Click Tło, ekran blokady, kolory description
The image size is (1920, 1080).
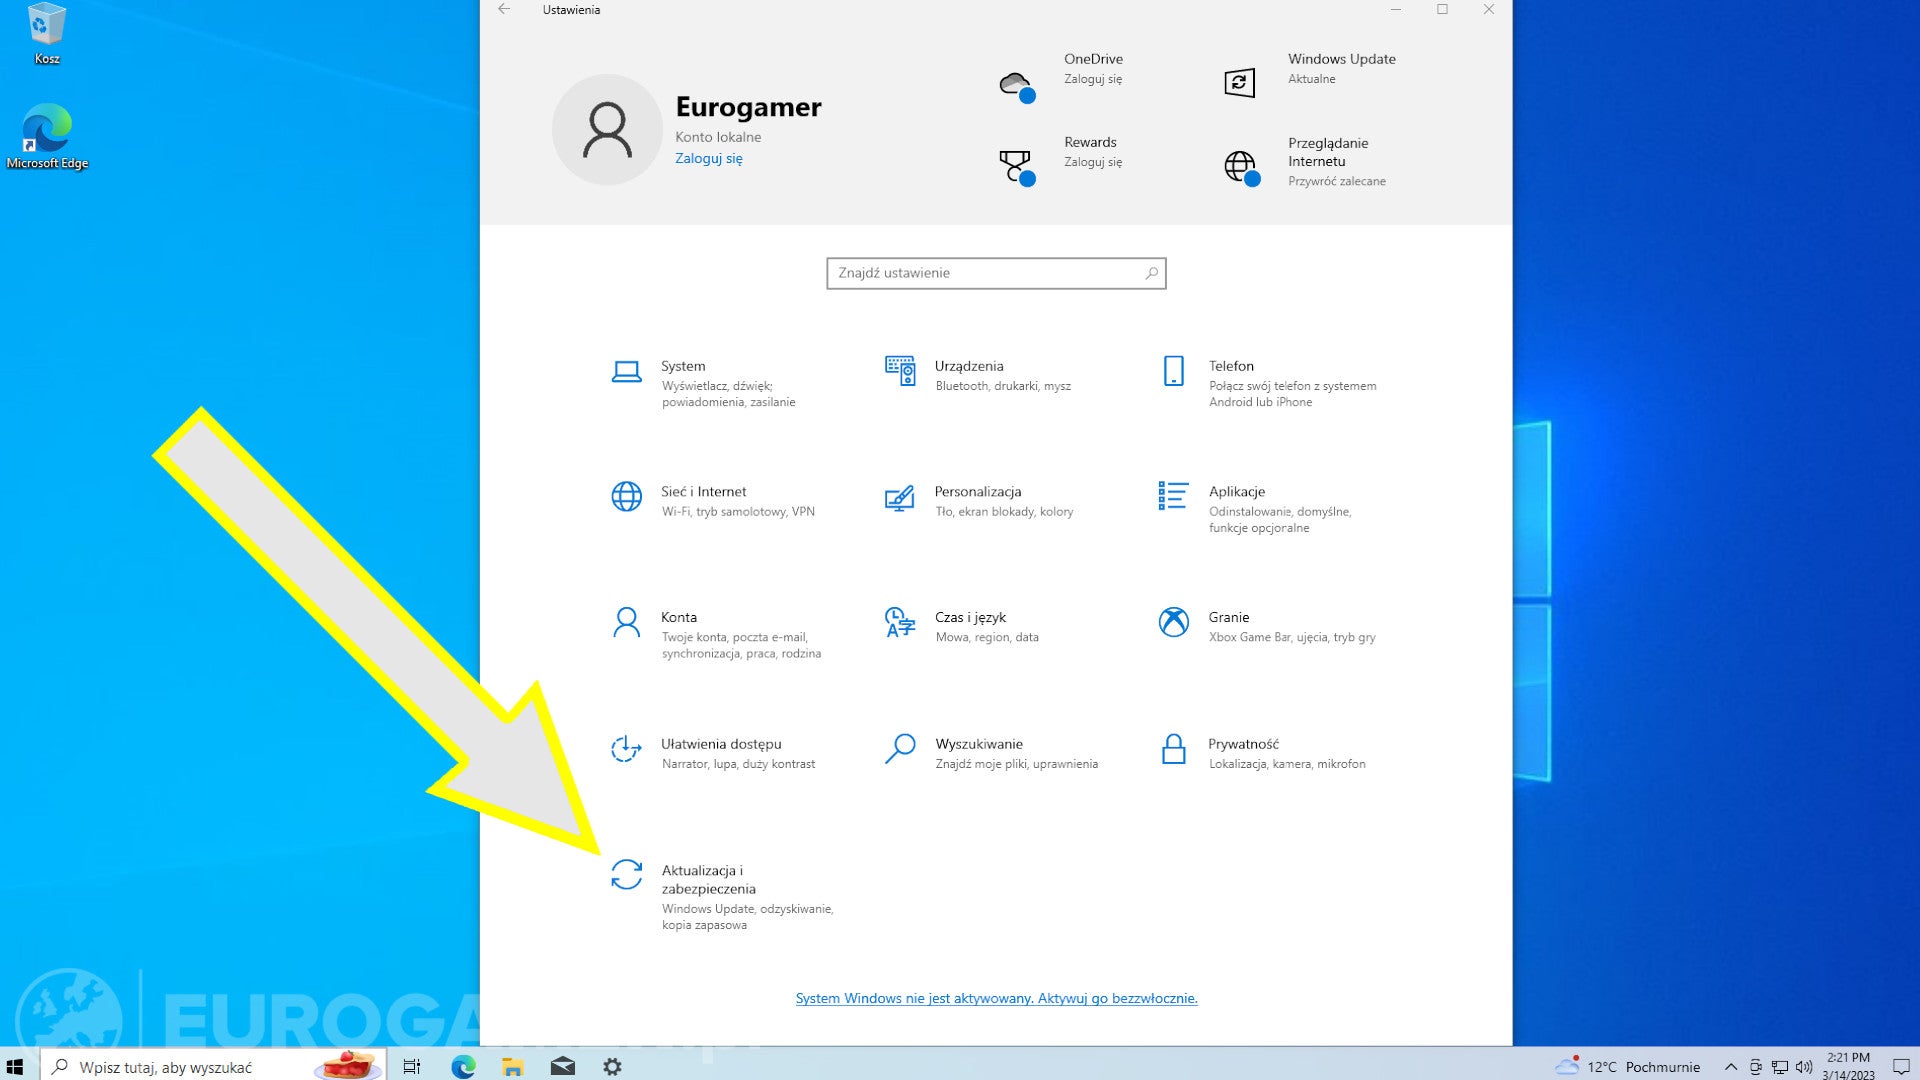coord(1004,511)
